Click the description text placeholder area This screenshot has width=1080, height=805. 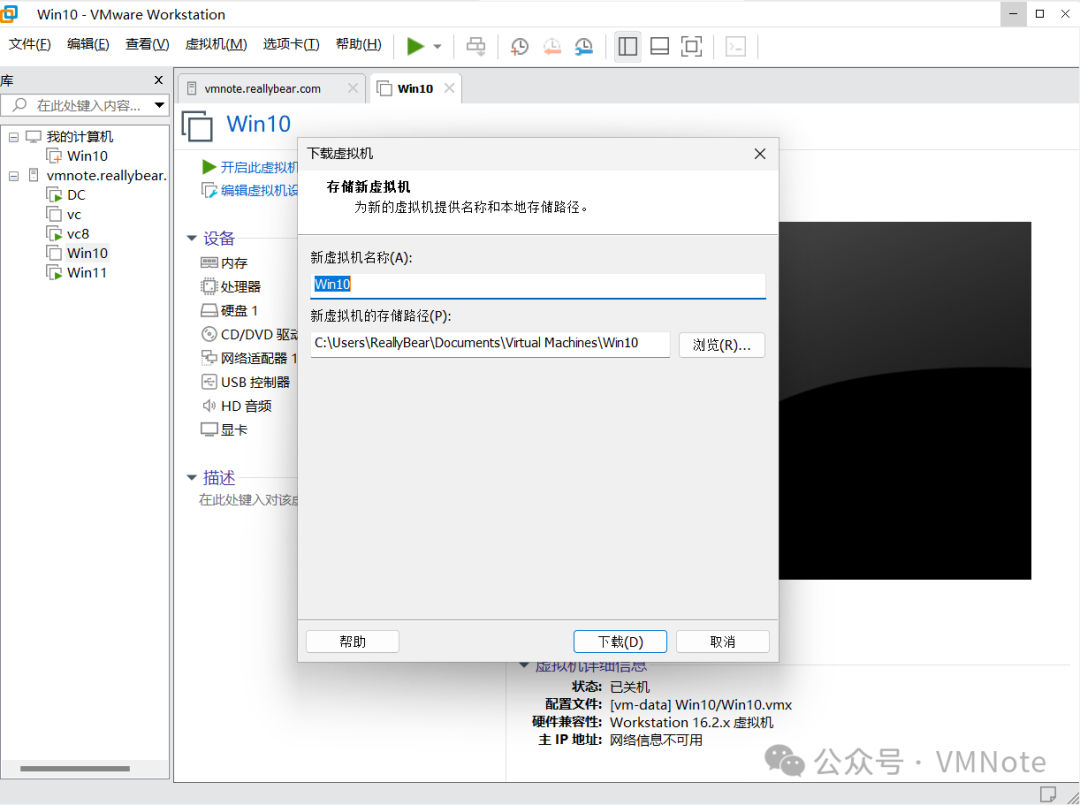click(x=248, y=500)
